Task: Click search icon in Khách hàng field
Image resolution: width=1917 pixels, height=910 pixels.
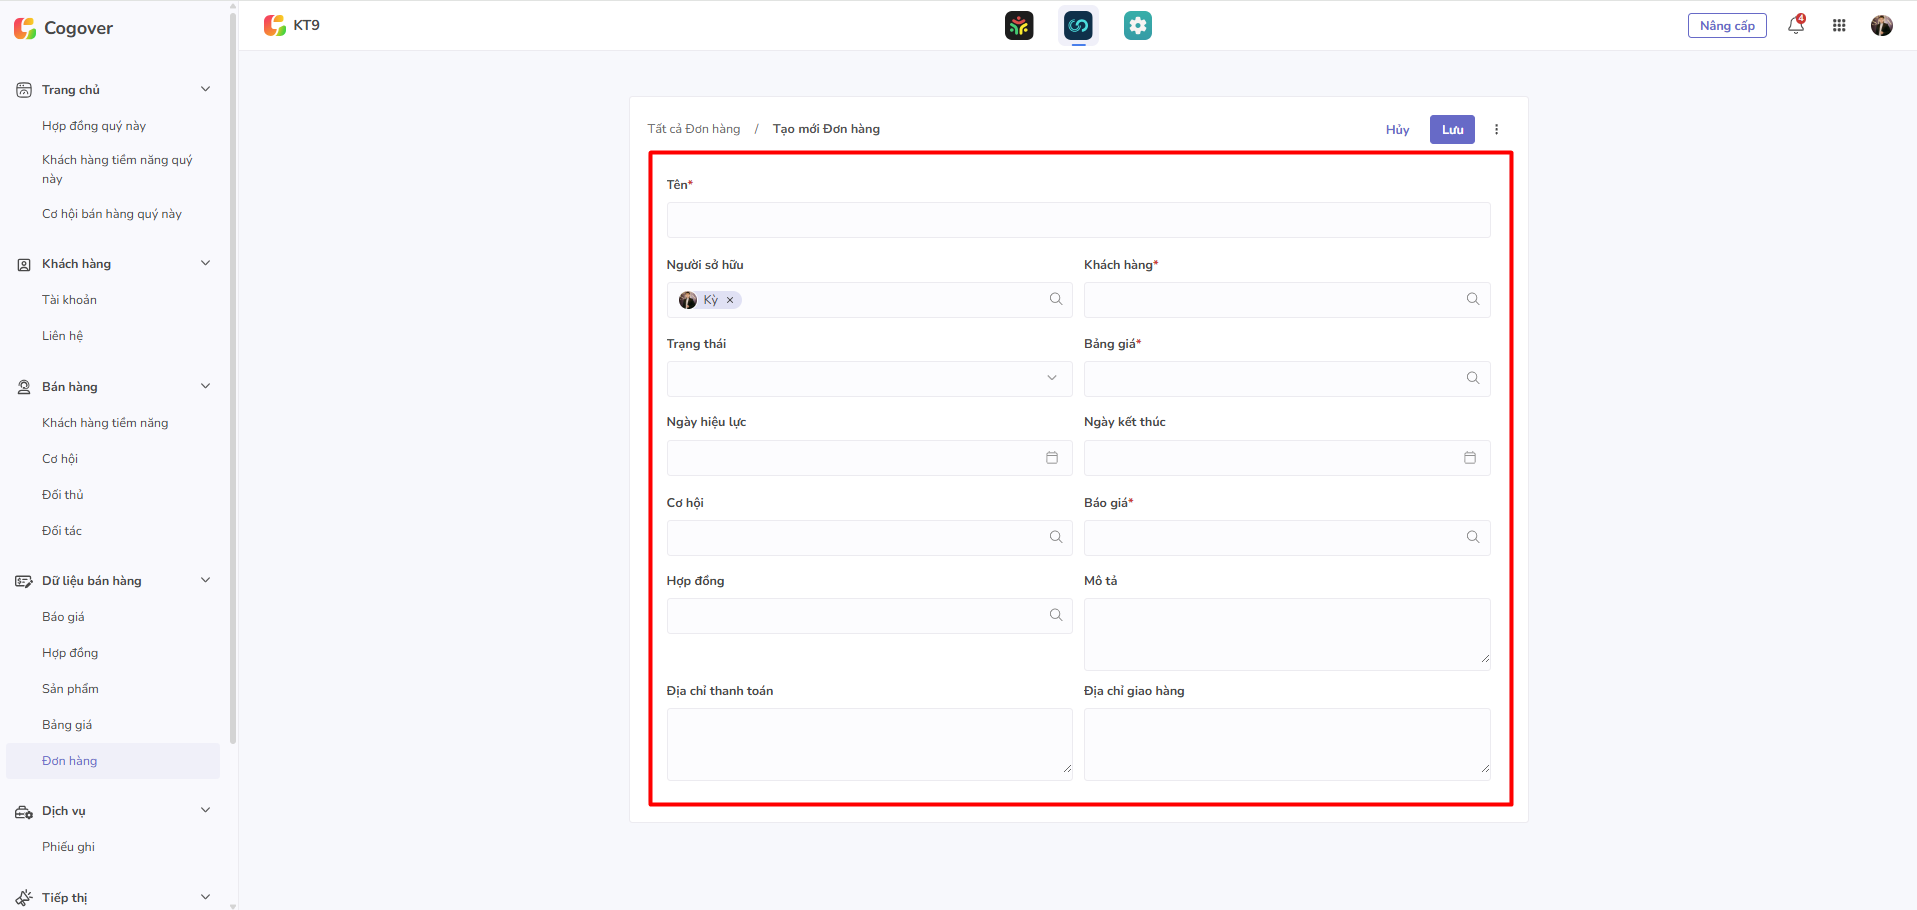Action: pyautogui.click(x=1472, y=299)
